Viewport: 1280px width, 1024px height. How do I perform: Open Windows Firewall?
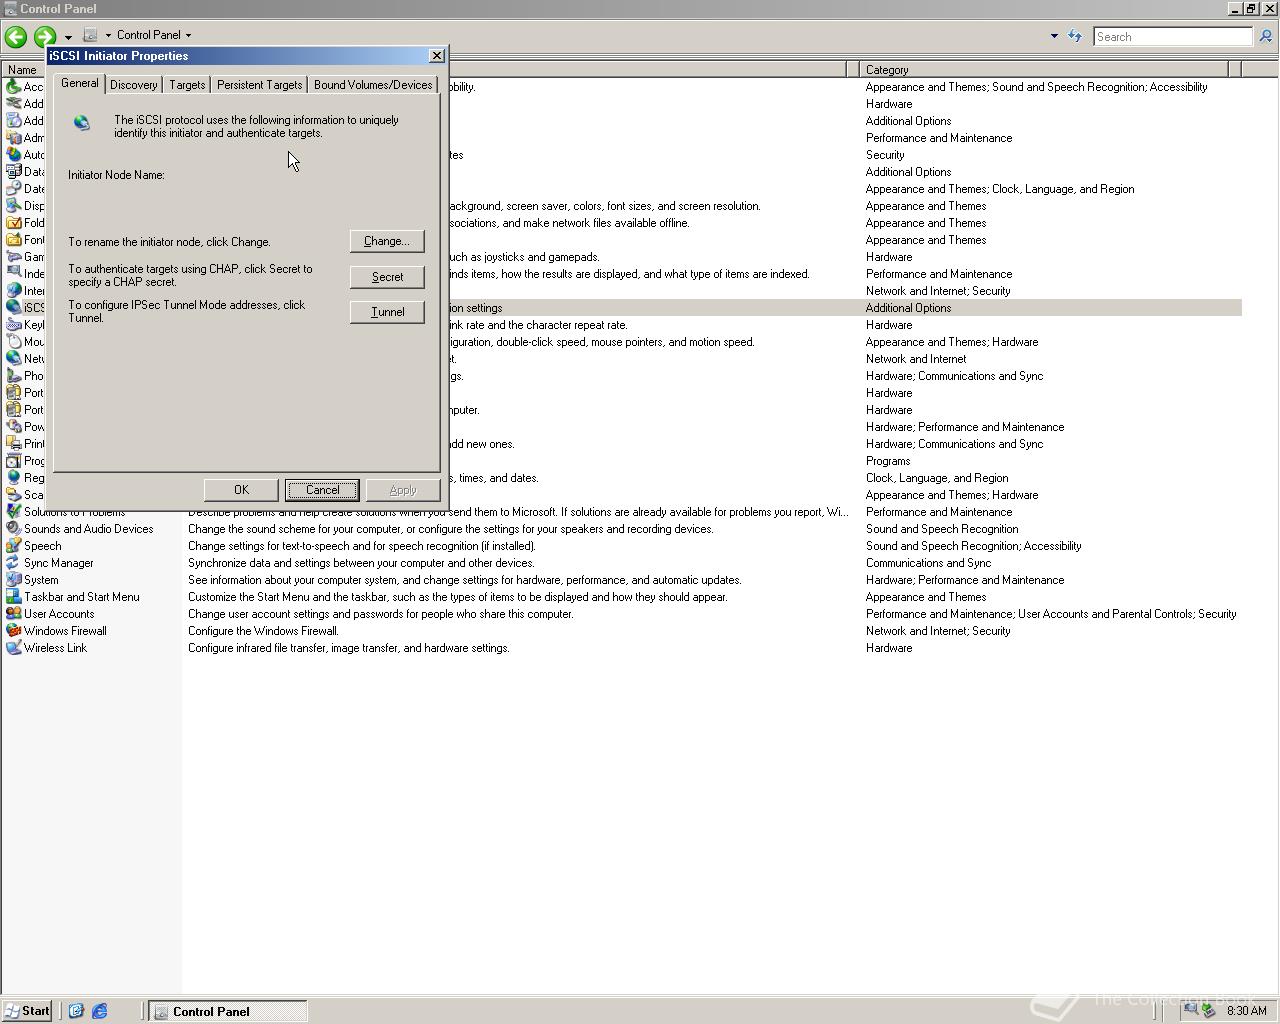(x=65, y=631)
